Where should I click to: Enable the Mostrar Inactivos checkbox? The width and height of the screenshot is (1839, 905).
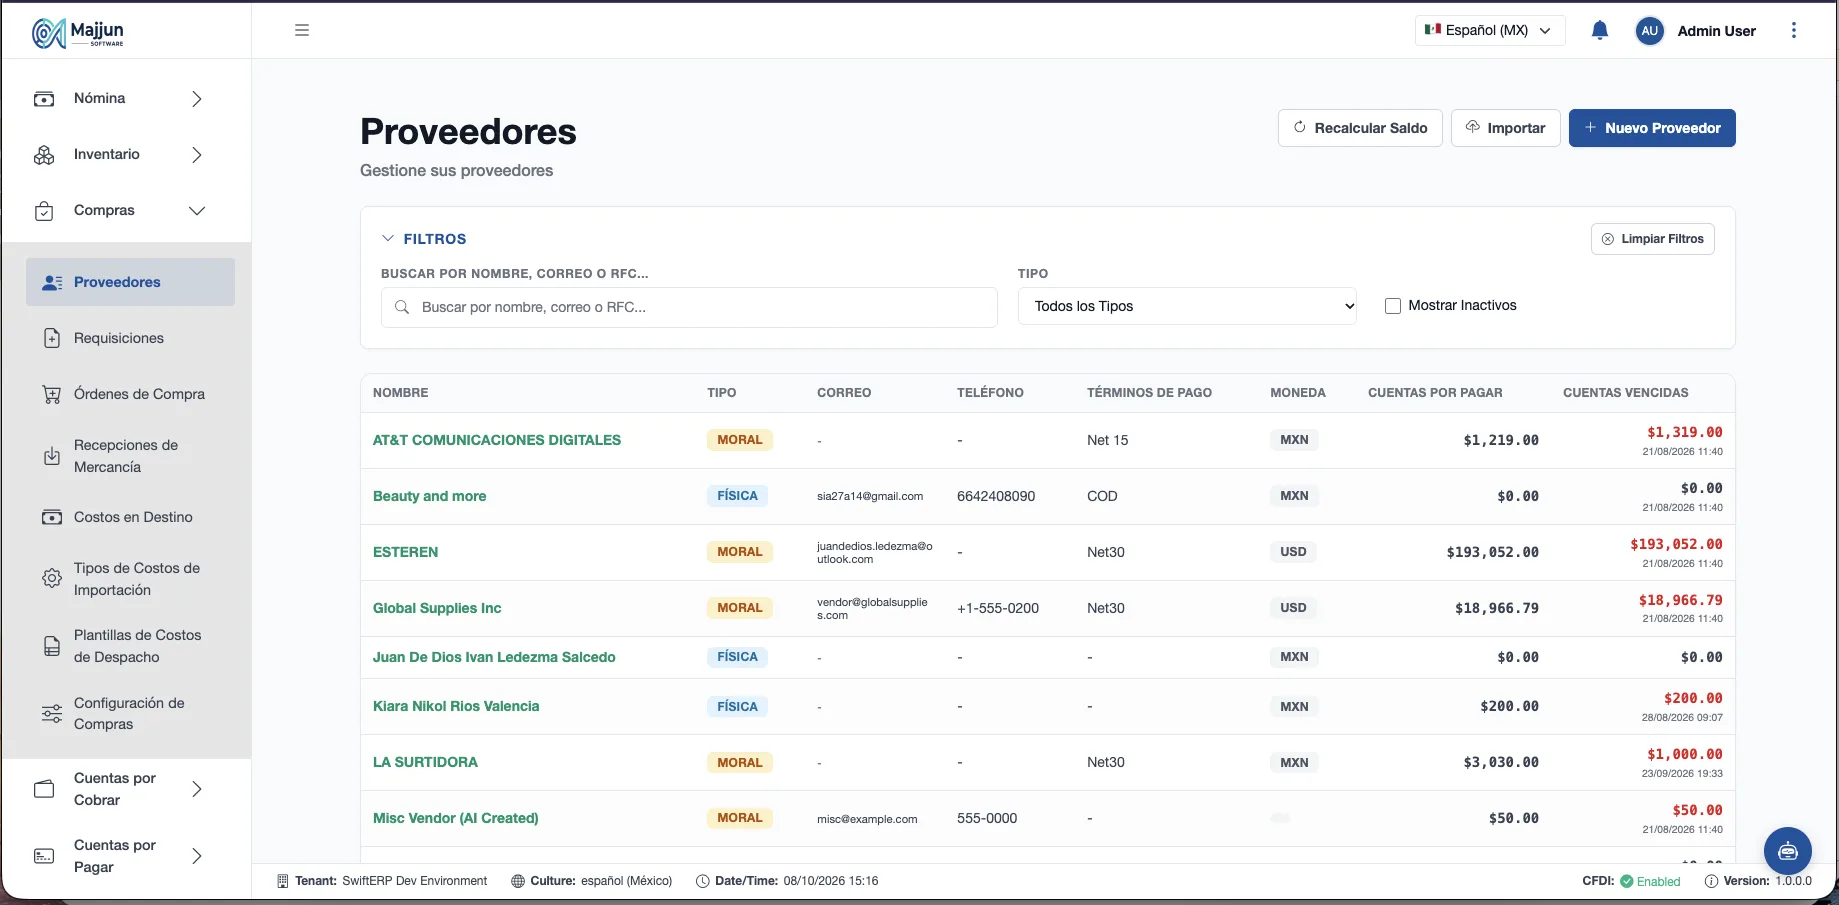(x=1392, y=306)
